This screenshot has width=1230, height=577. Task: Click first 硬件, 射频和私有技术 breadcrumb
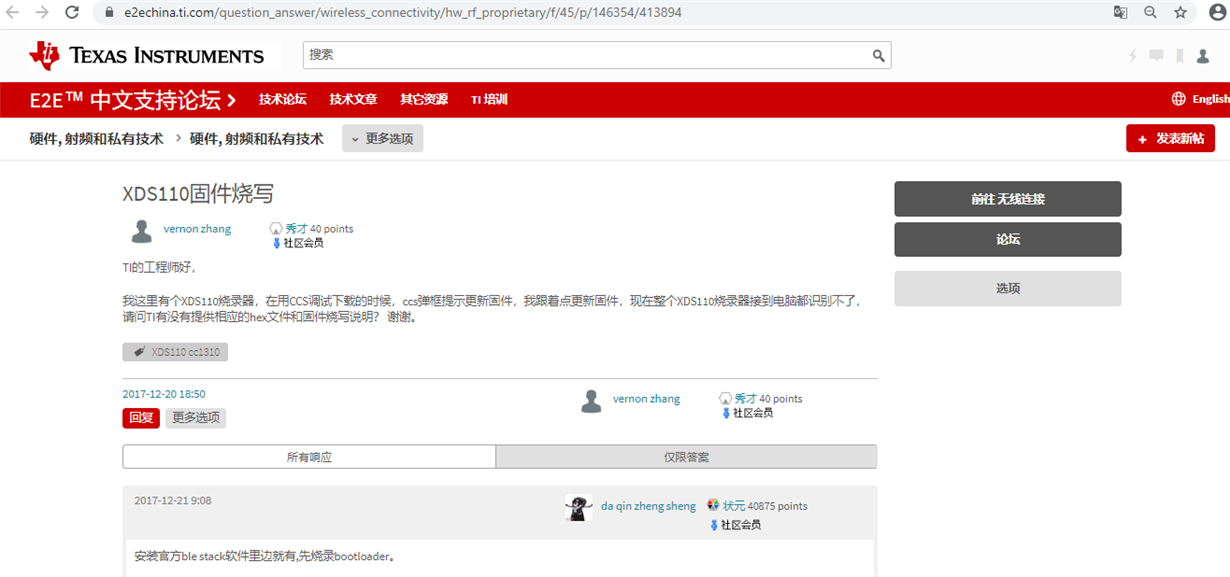tap(96, 139)
